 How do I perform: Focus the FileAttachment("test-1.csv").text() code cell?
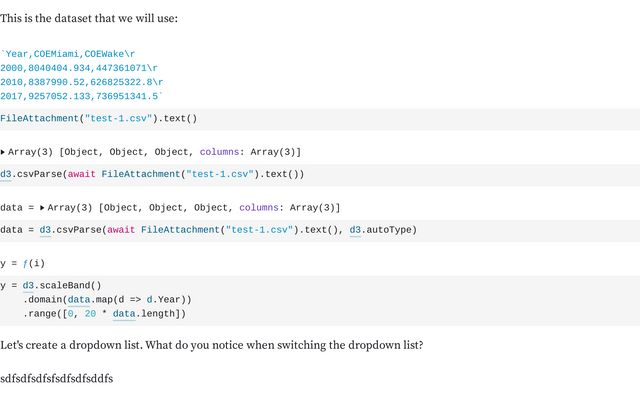99,118
